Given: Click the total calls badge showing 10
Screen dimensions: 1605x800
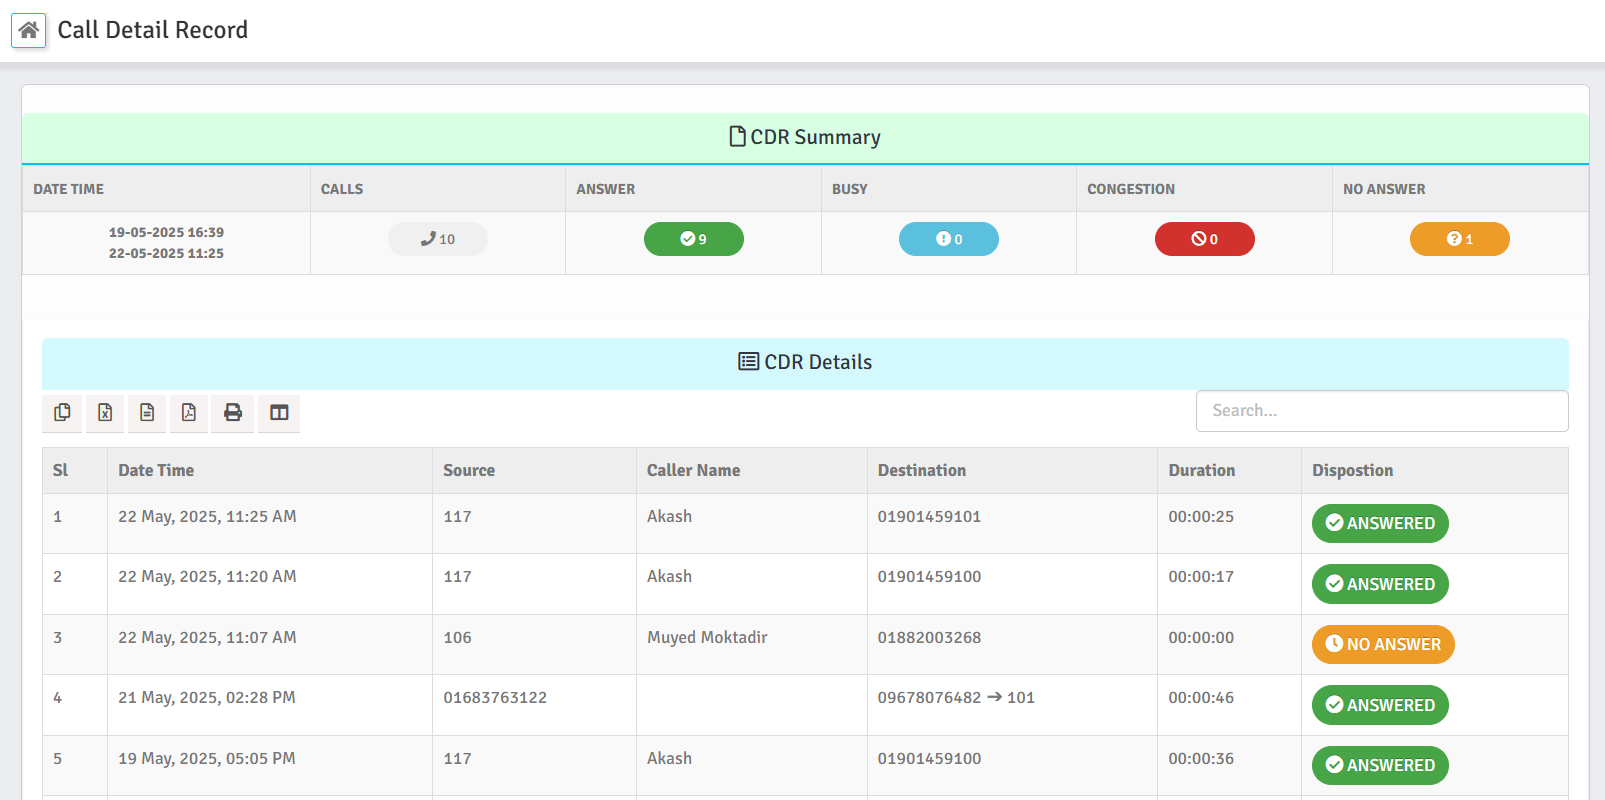Looking at the screenshot, I should (x=438, y=239).
